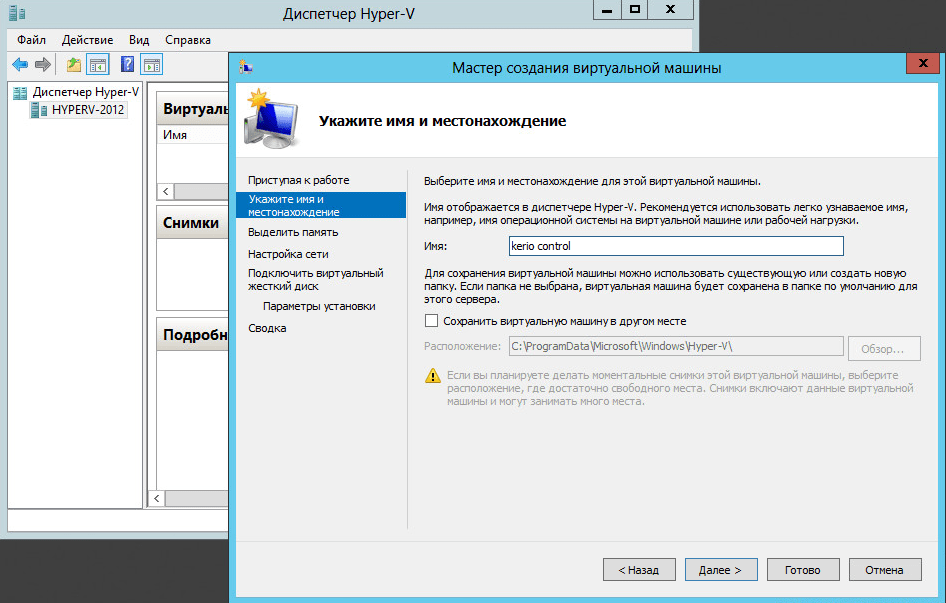Click the yellow warning icon about snapshots
Screen dimensions: 946x603
[x=433, y=375]
